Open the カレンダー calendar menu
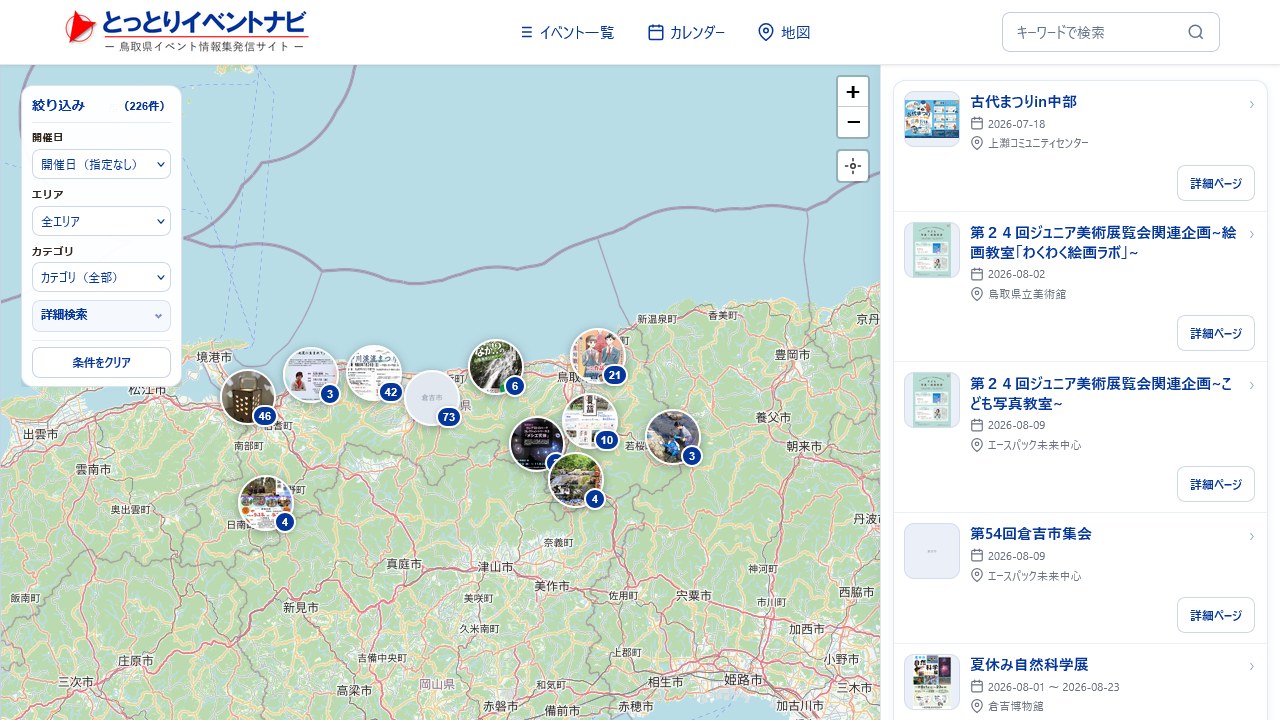 [x=686, y=32]
